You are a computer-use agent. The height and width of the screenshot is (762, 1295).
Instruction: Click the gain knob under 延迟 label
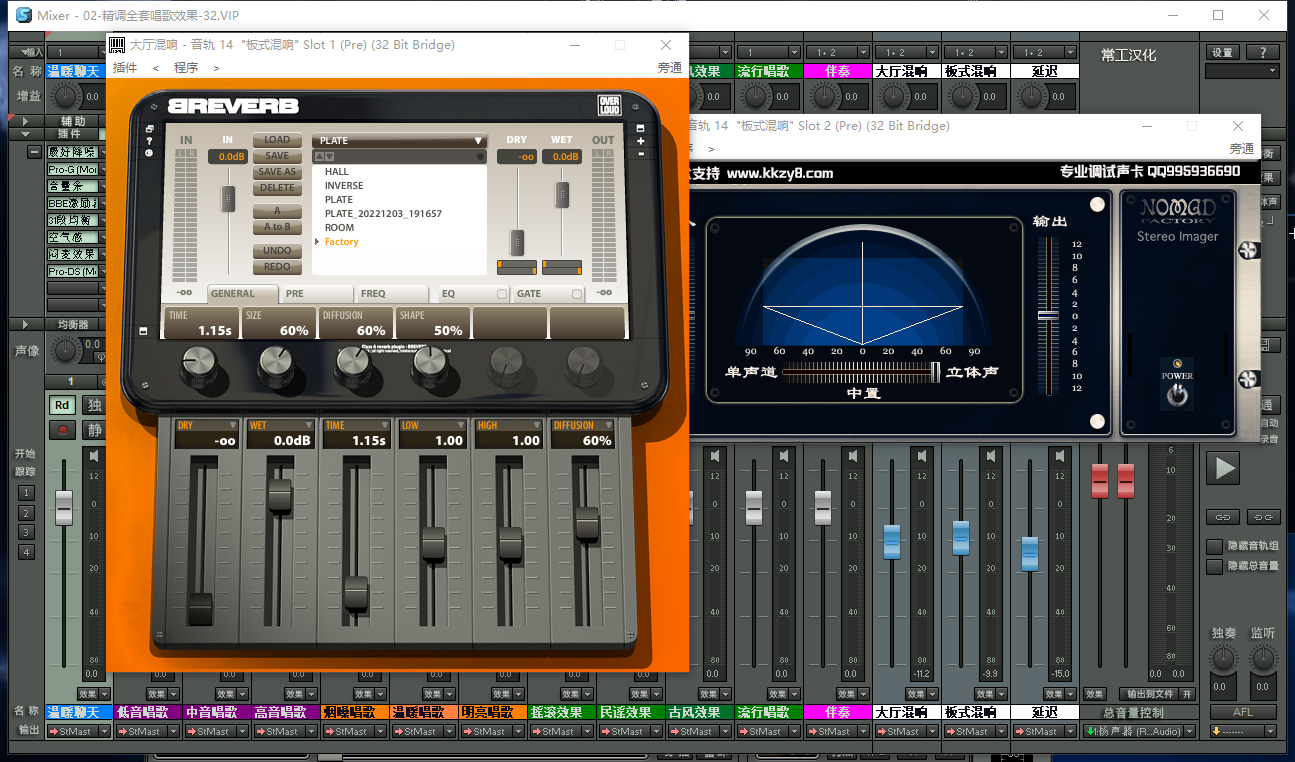tap(1031, 96)
